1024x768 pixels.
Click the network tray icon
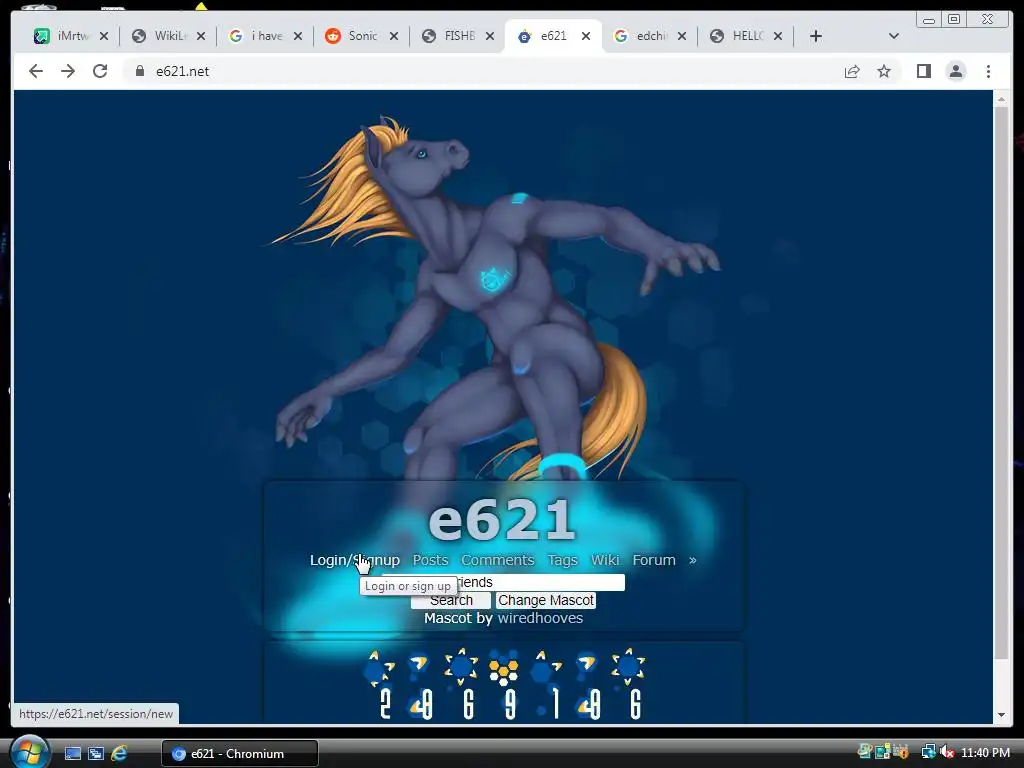(928, 752)
